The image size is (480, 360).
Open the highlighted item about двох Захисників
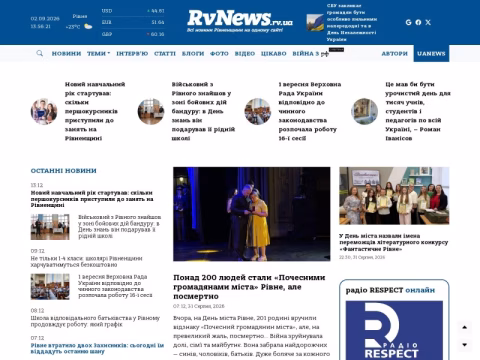97,348
